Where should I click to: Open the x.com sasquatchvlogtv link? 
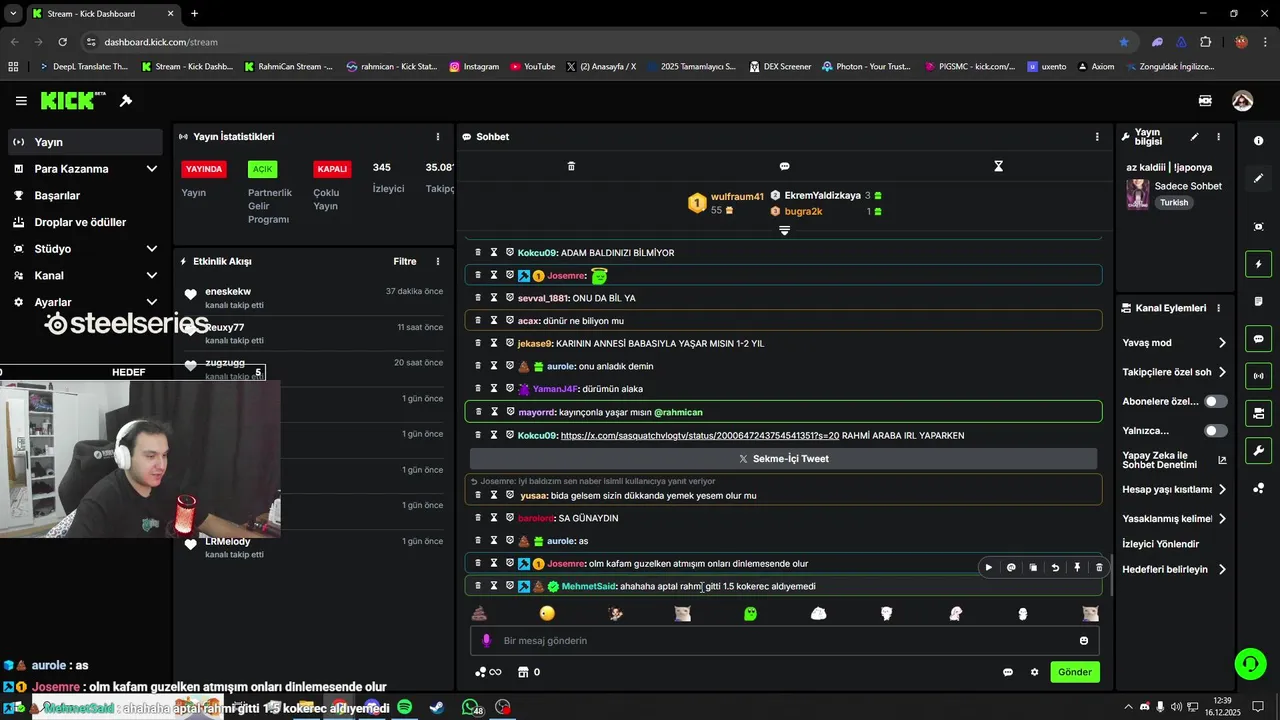pyautogui.click(x=700, y=436)
